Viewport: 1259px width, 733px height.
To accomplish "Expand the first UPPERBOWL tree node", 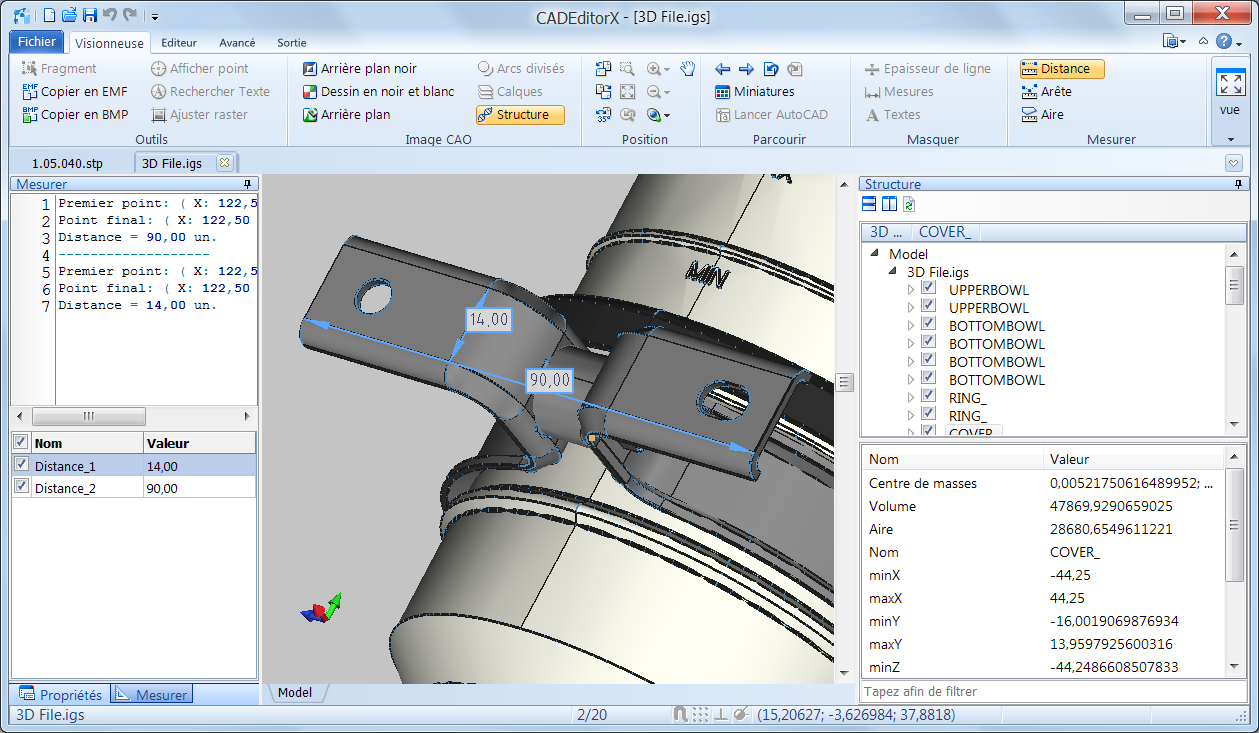I will [x=910, y=290].
